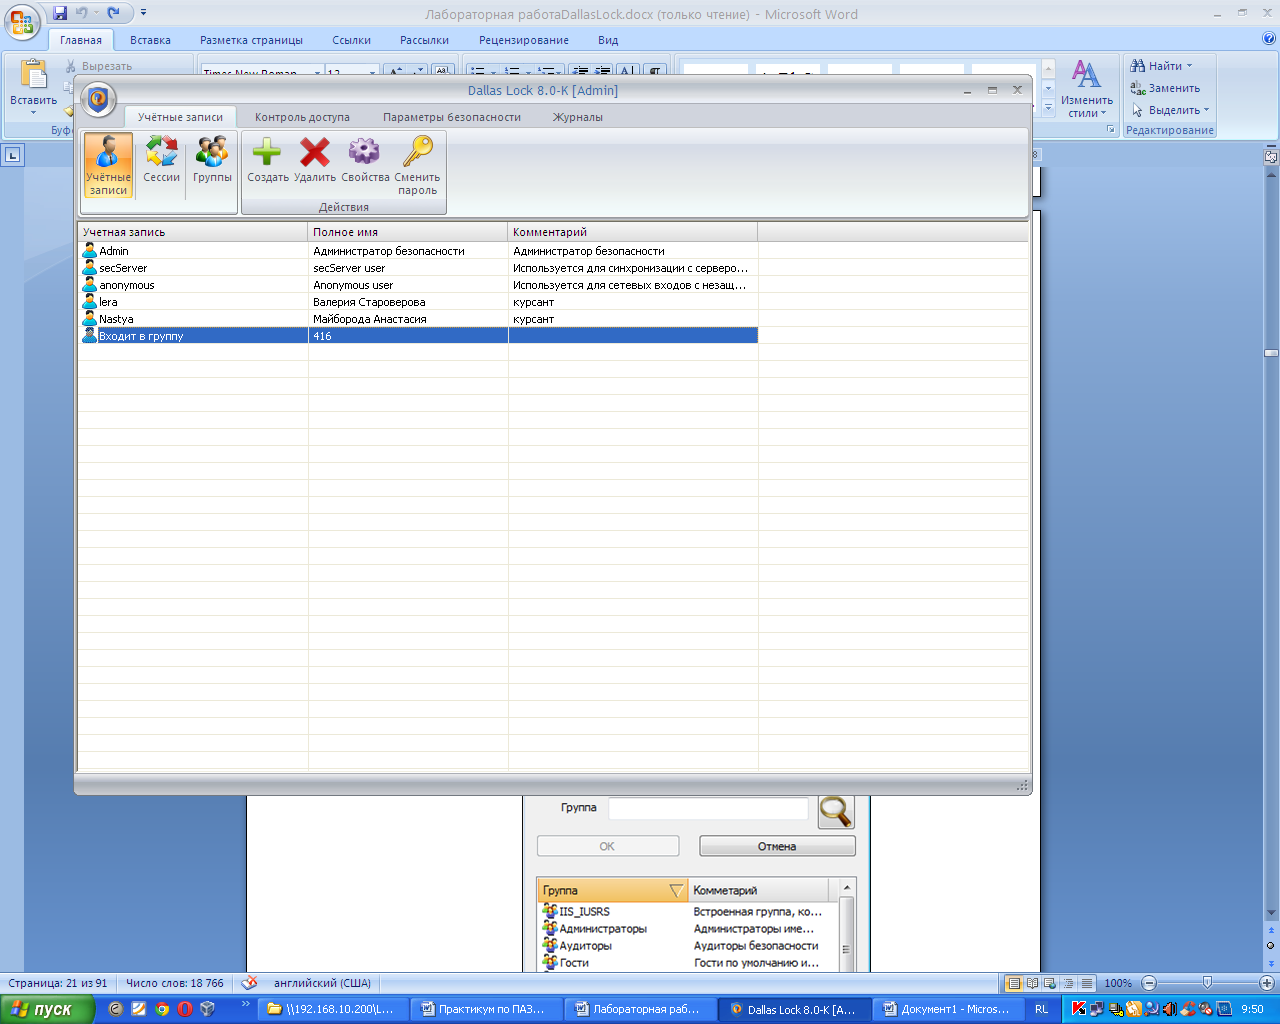1280x1024 pixels.
Task: Click Opera icon in quick launch
Action: tap(185, 1009)
